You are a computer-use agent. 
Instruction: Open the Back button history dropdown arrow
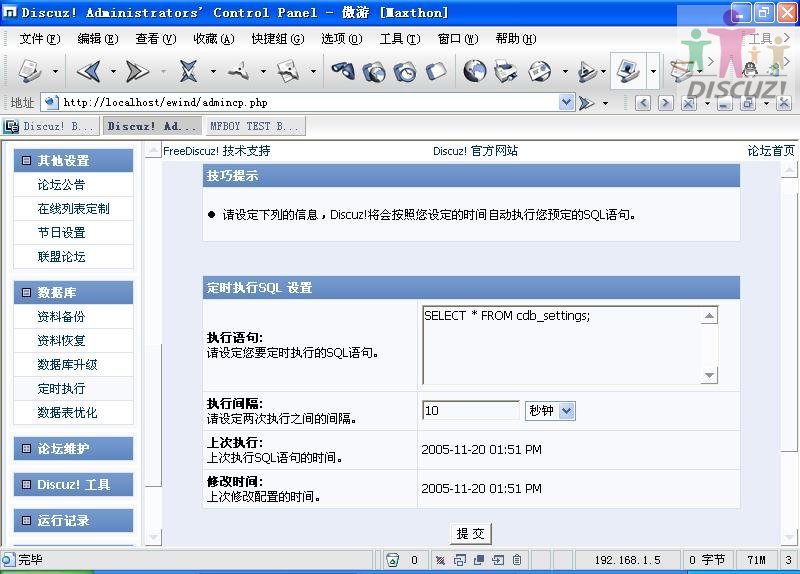coord(113,71)
